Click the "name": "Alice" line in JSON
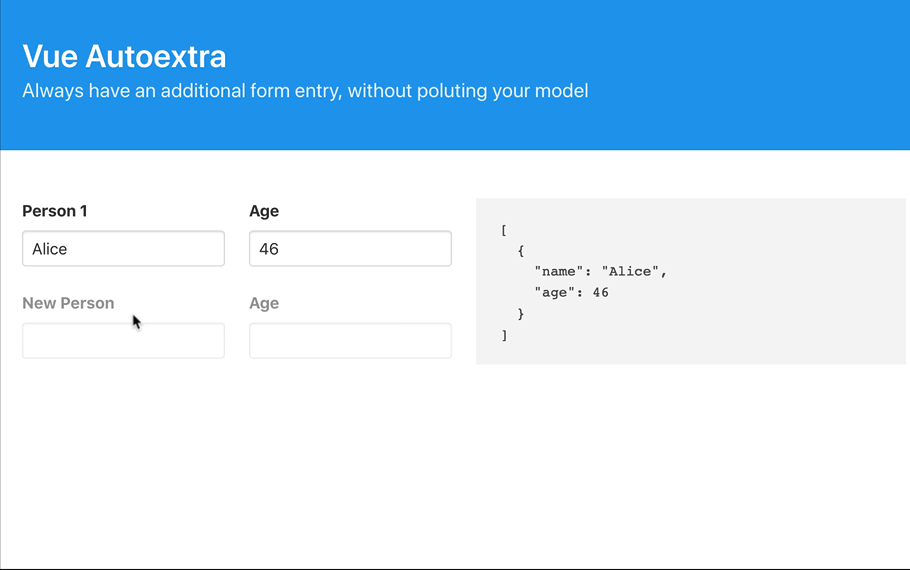 600,271
